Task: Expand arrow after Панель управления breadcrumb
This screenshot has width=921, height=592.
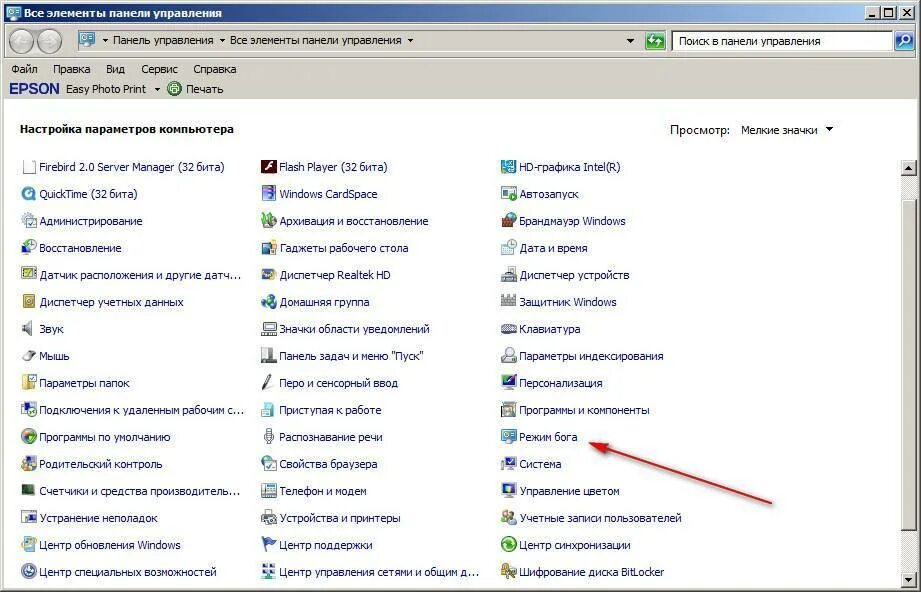Action: point(222,41)
